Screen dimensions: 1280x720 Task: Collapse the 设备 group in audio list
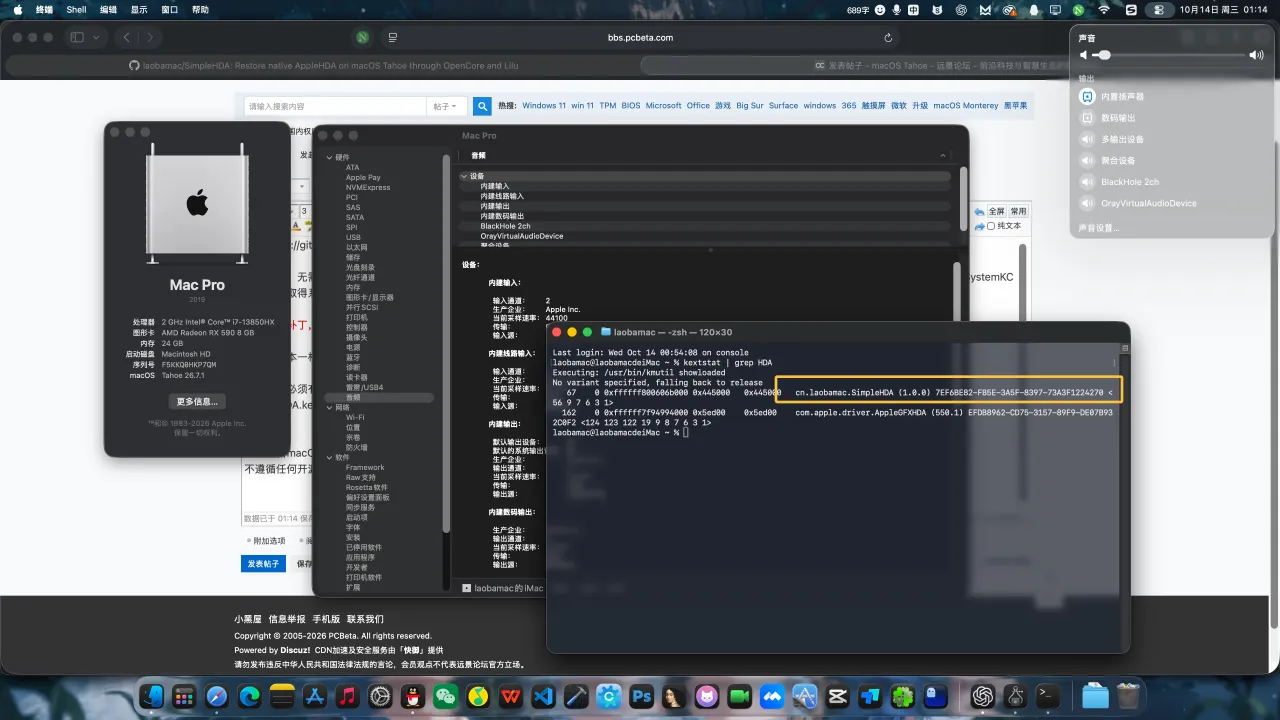point(464,176)
